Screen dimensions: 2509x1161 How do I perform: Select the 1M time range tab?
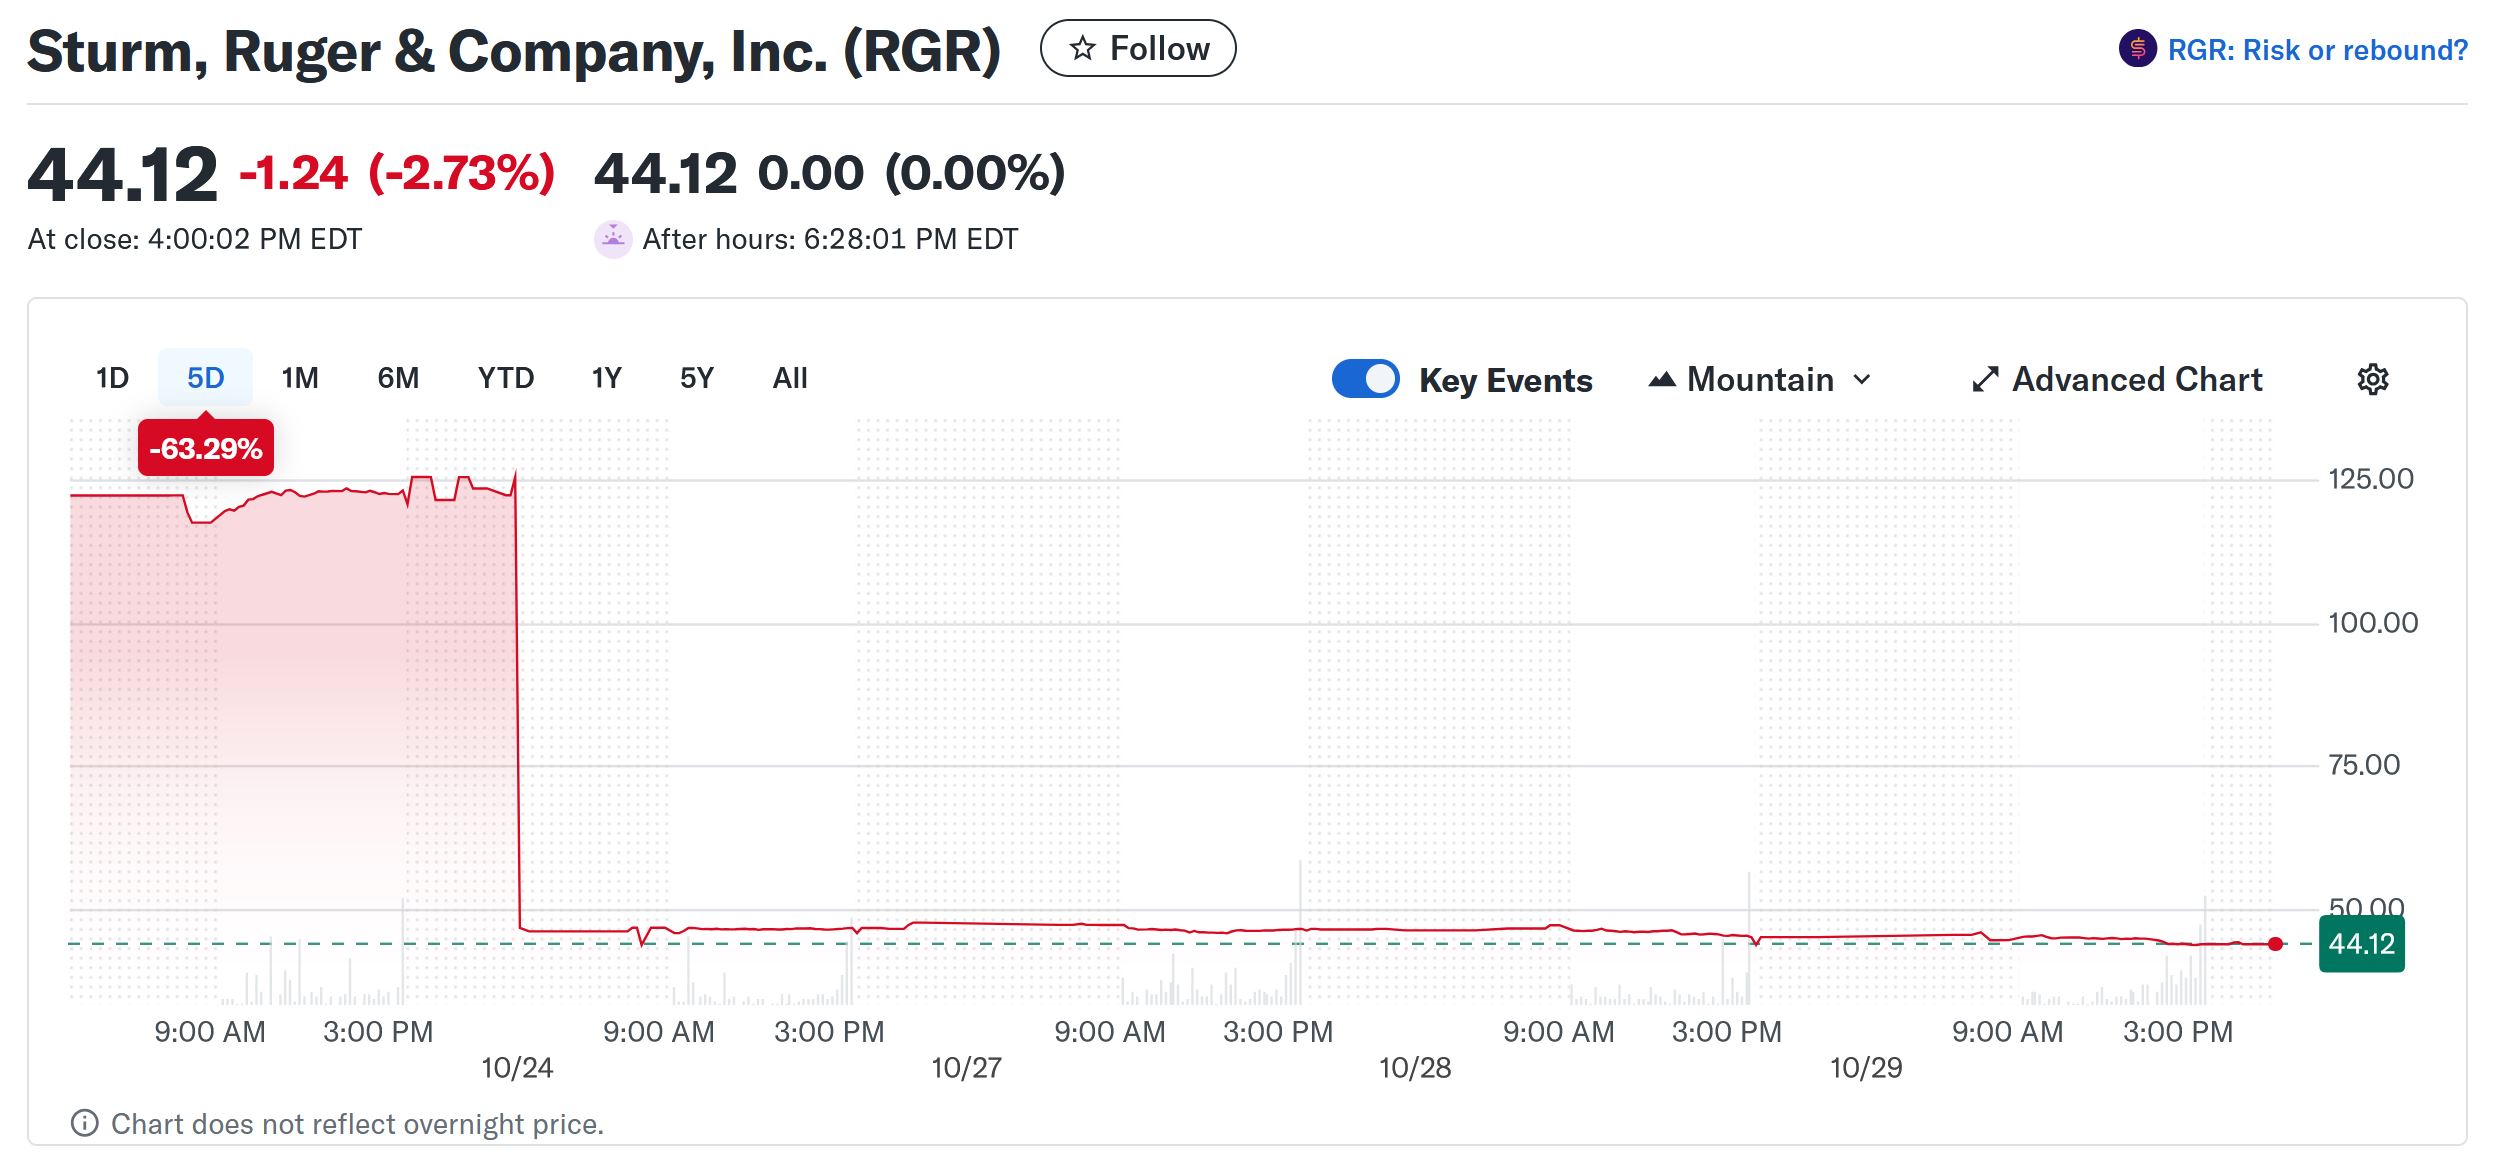click(299, 378)
